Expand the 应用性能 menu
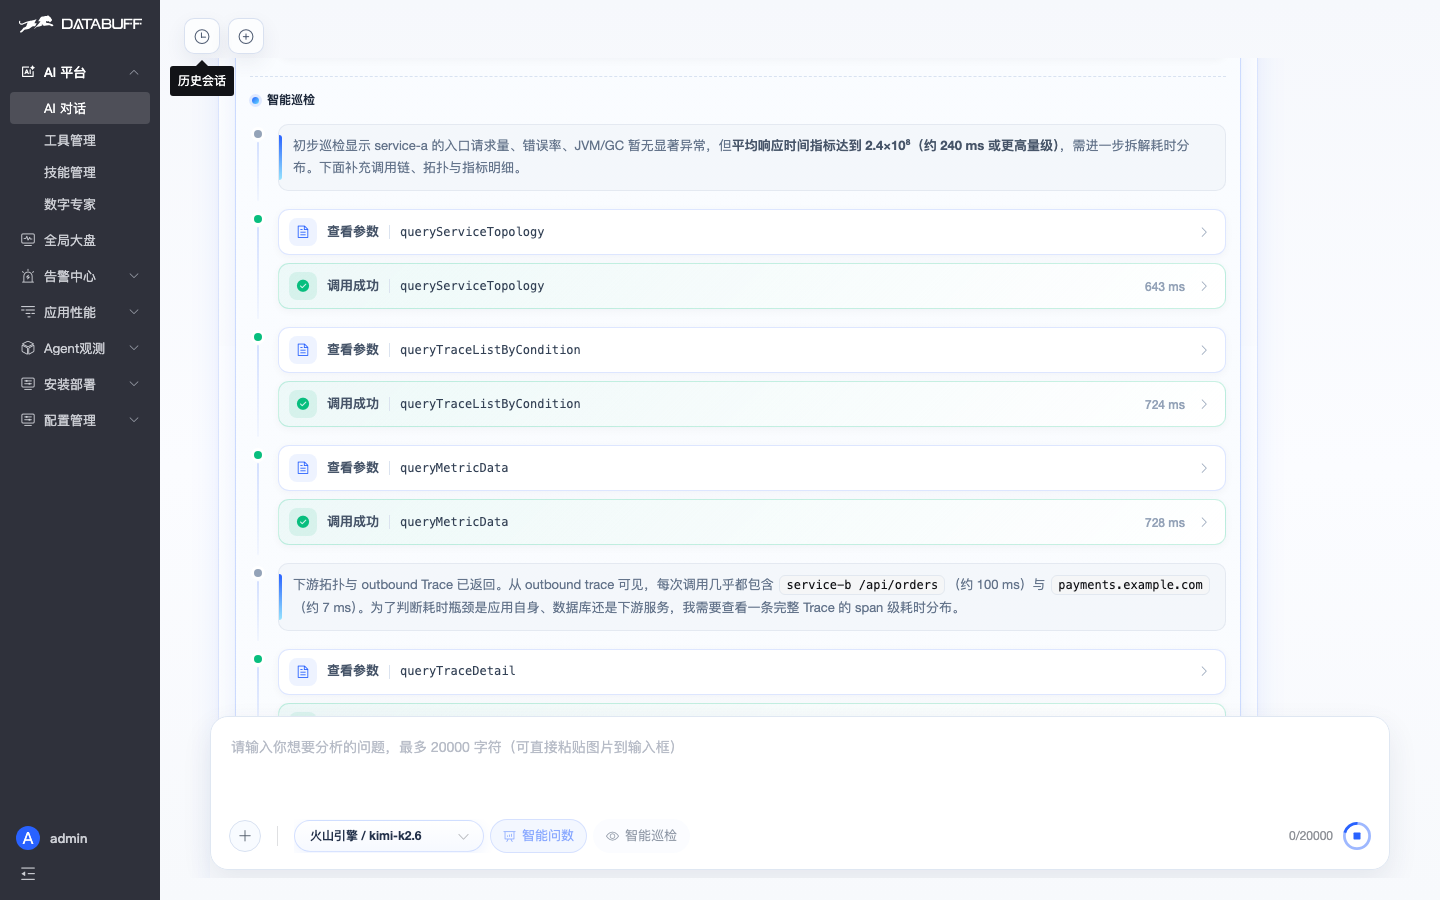 pos(80,312)
